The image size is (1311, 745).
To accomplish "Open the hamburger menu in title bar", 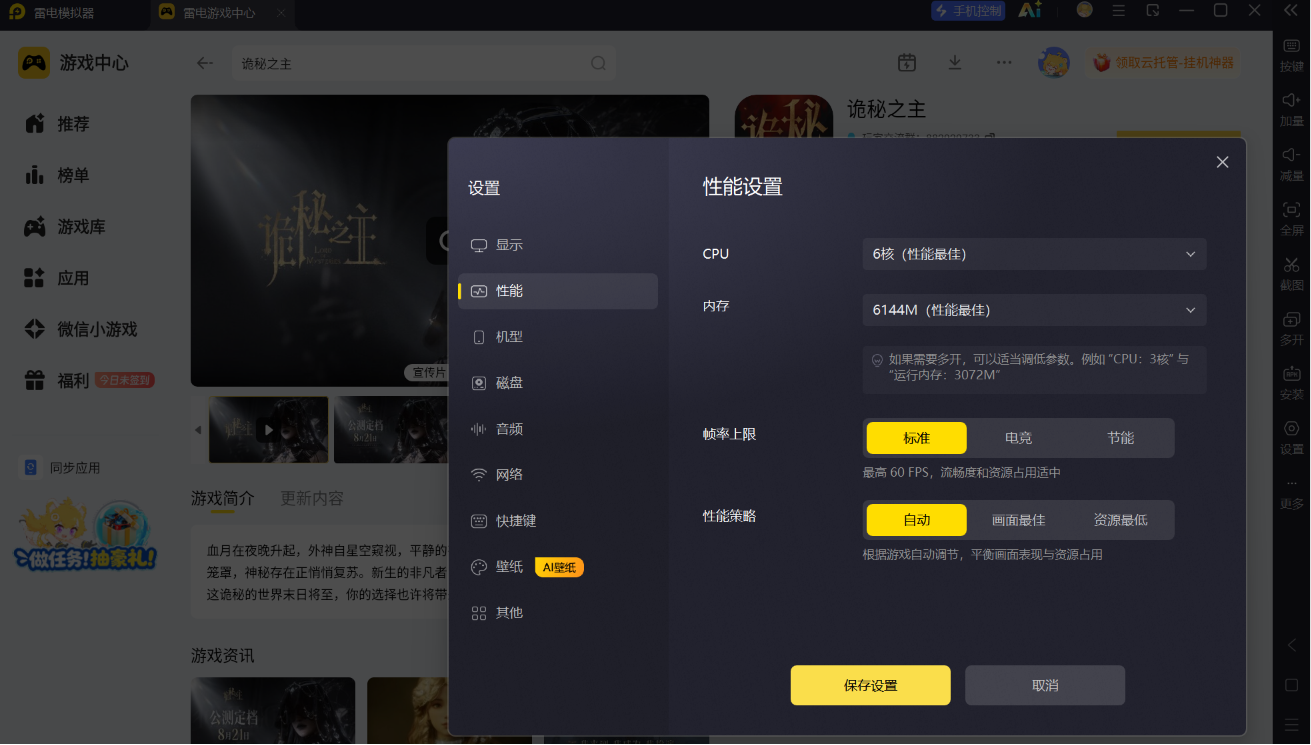I will coord(1119,10).
